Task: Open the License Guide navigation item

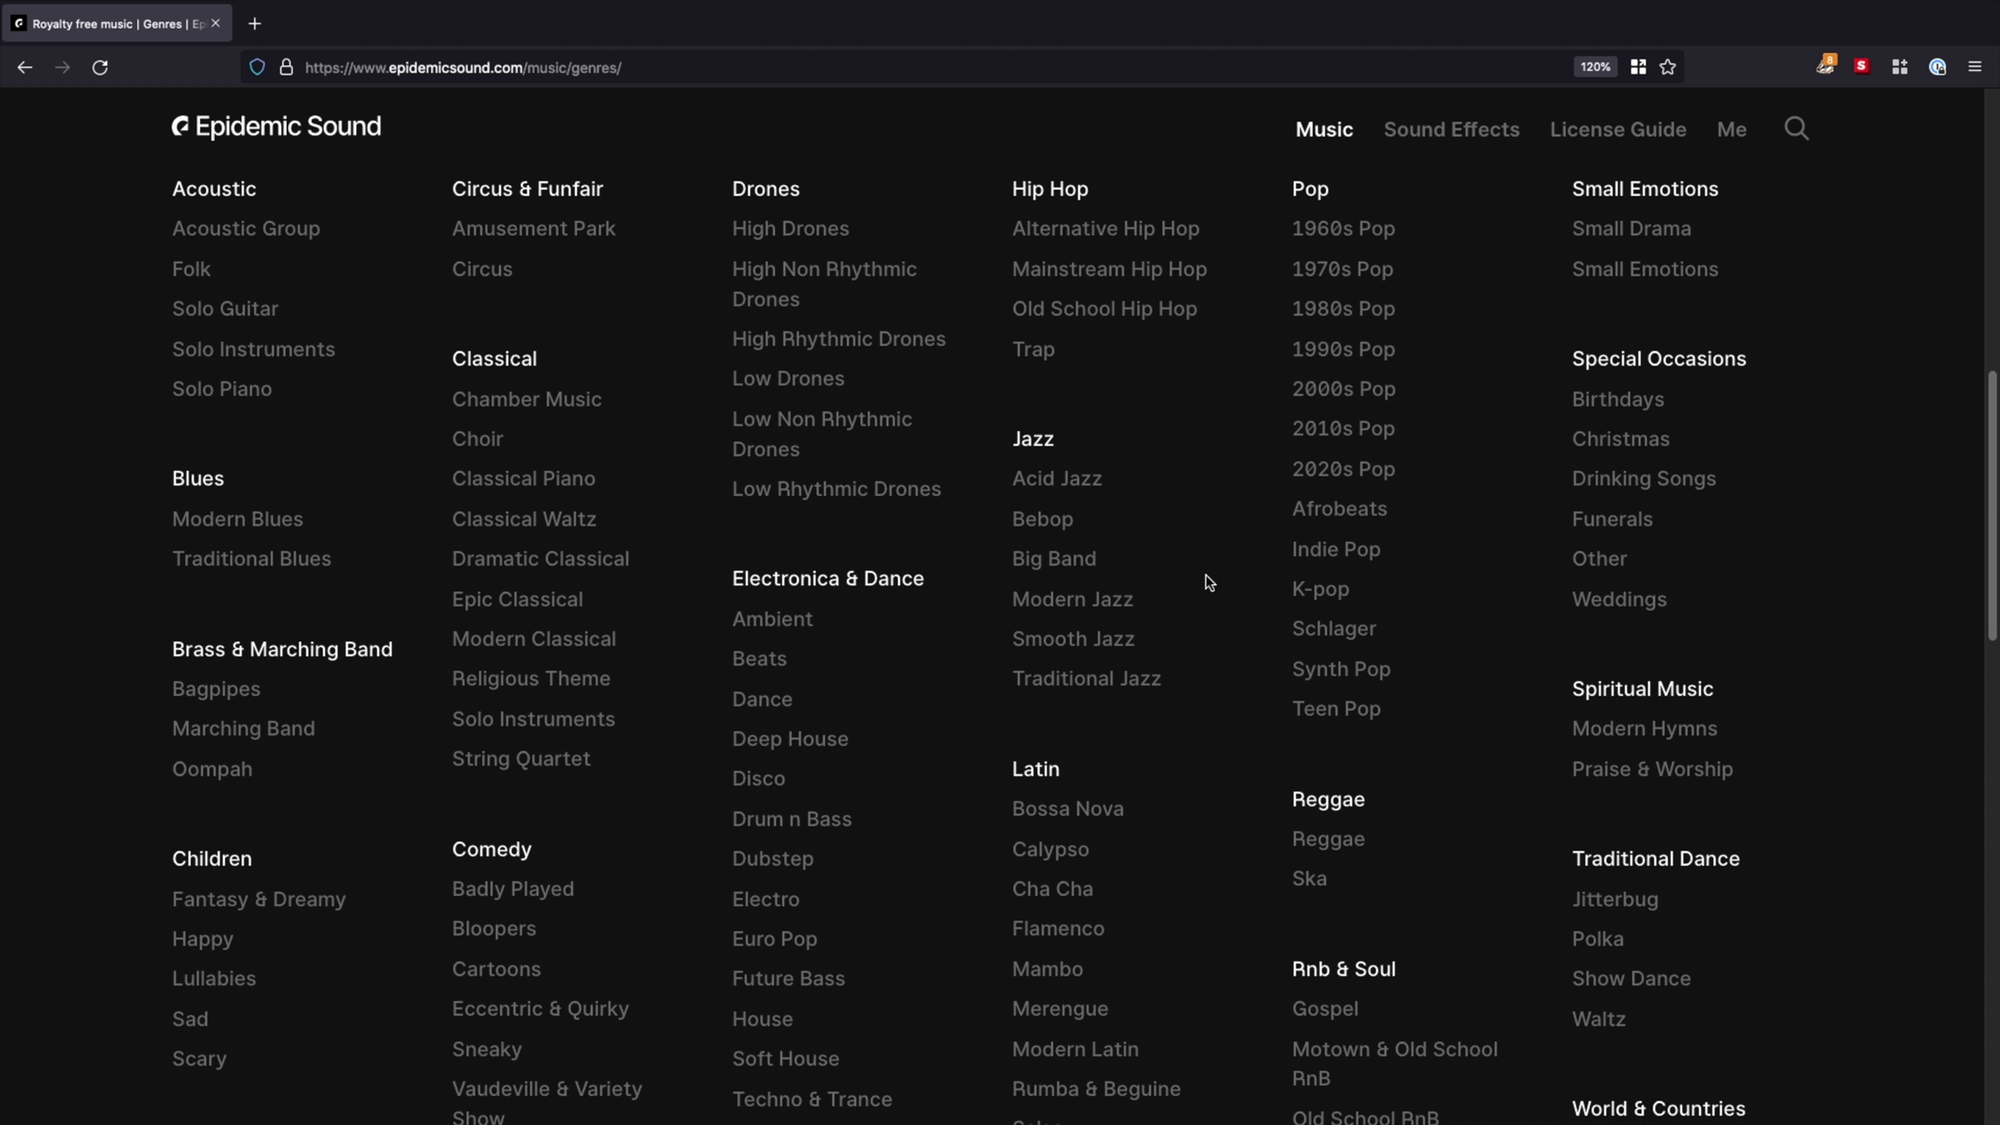Action: pyautogui.click(x=1618, y=130)
